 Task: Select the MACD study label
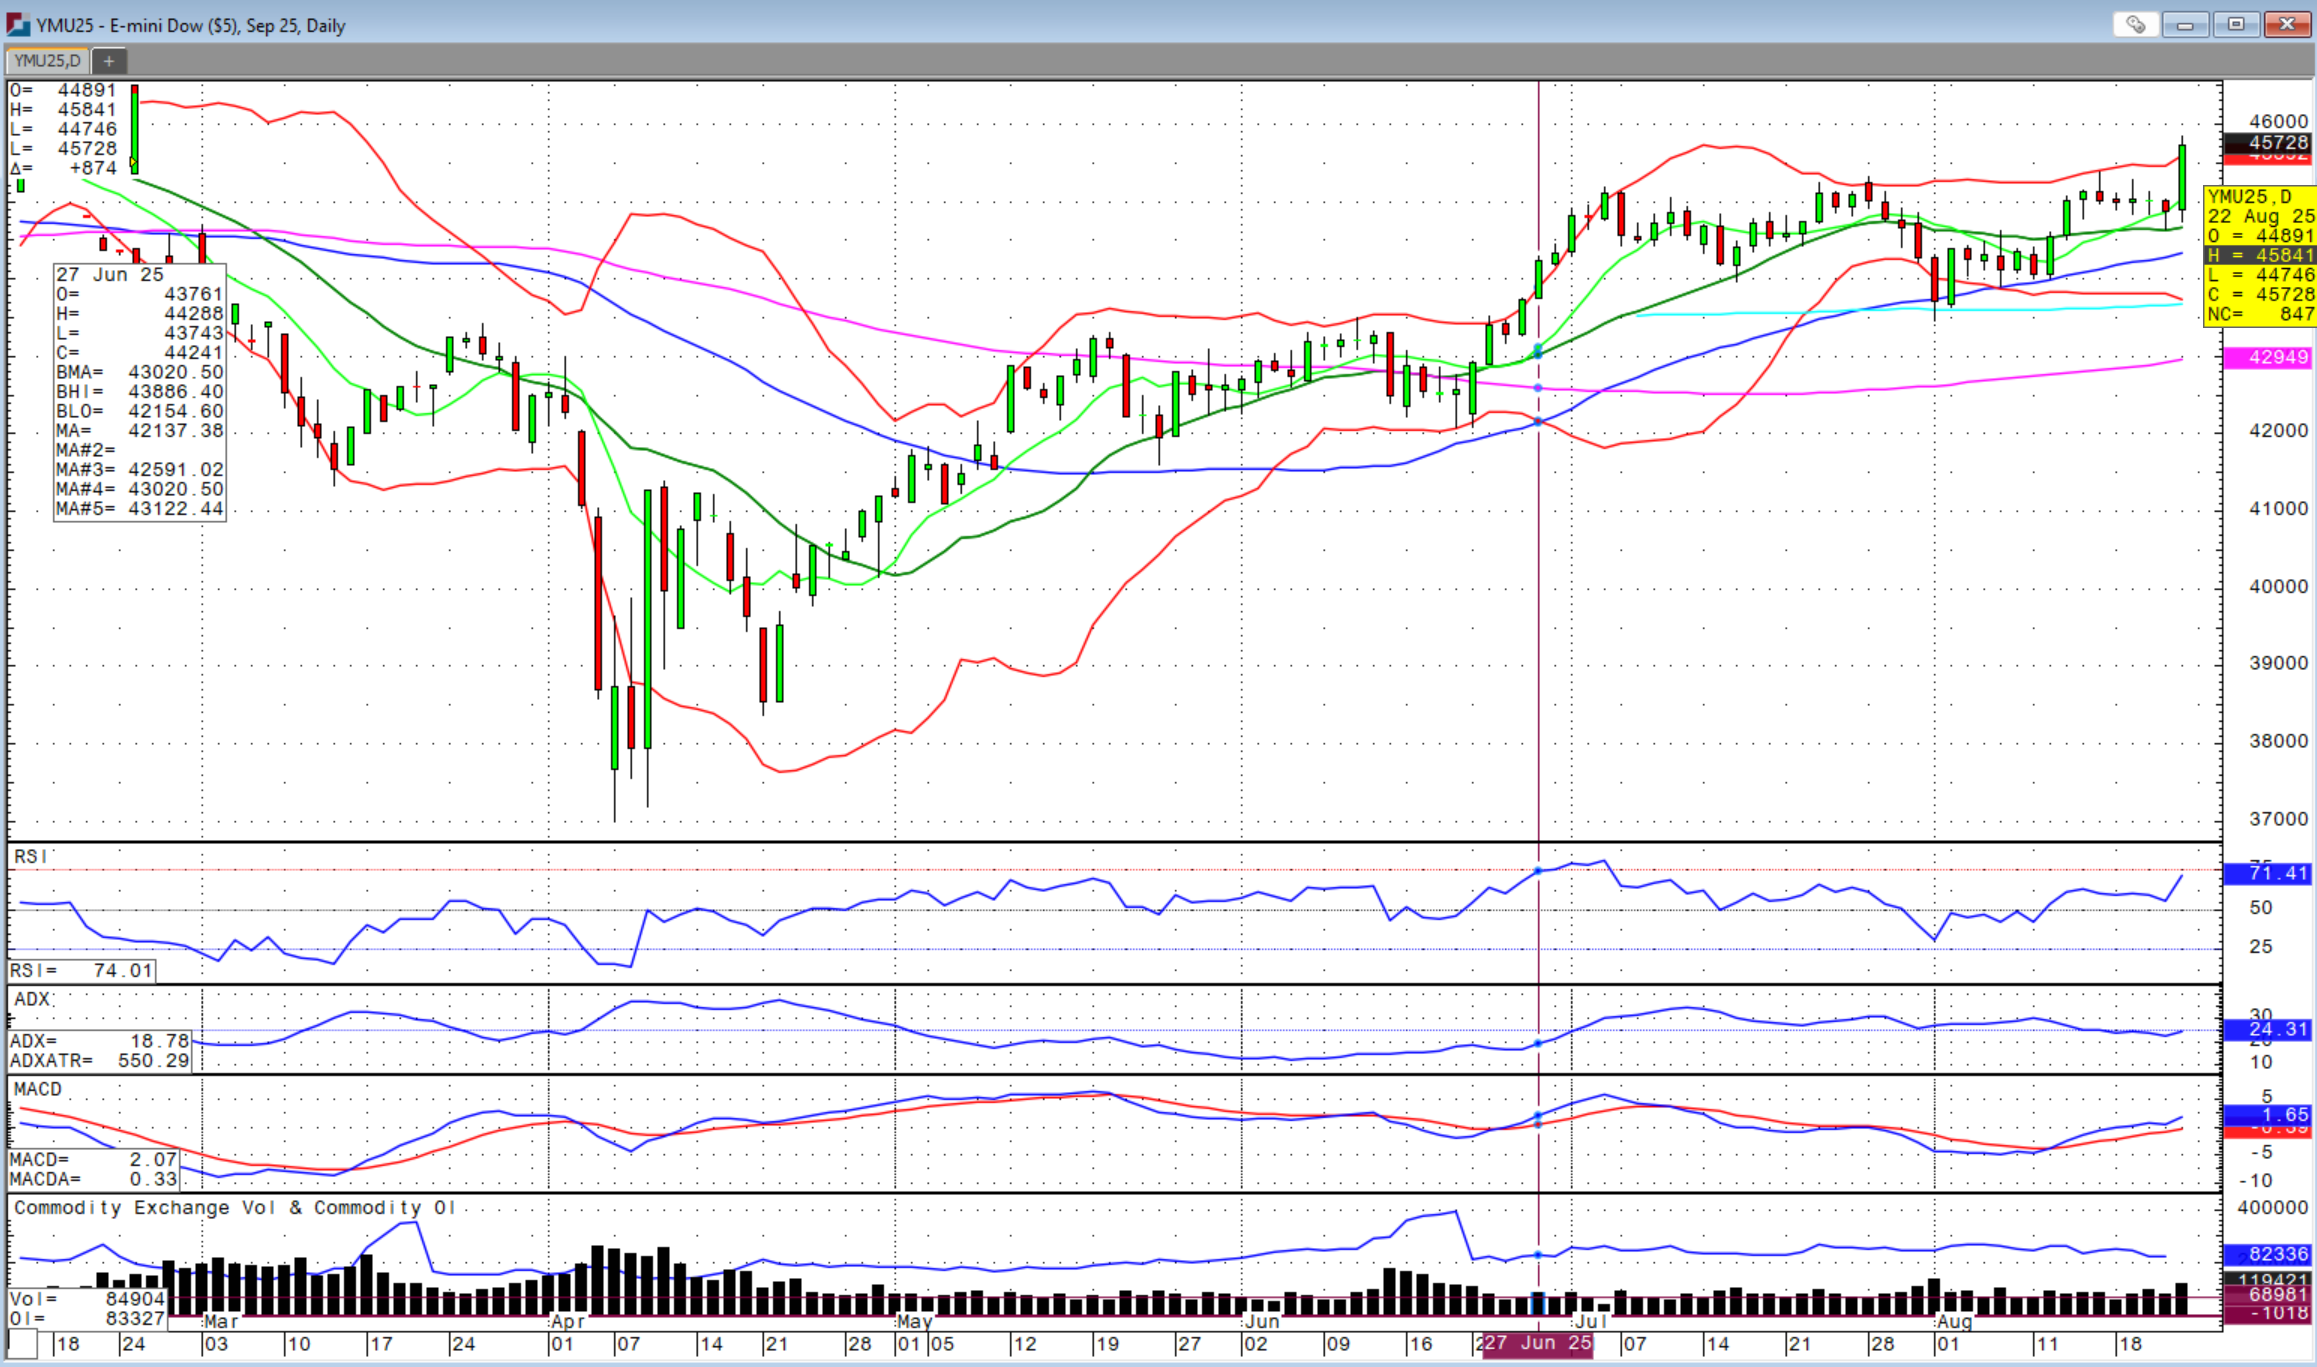pos(38,1089)
